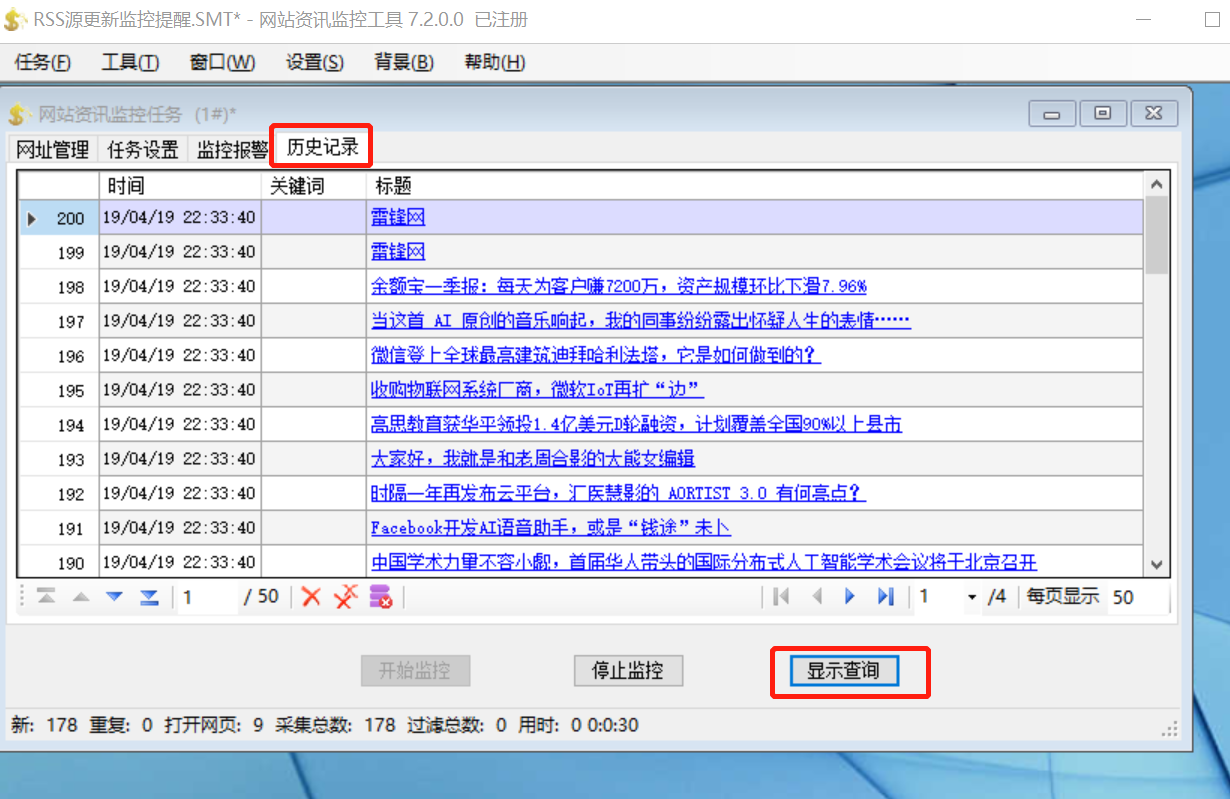Select row header 198
Image resolution: width=1230 pixels, height=799 pixels.
59,286
